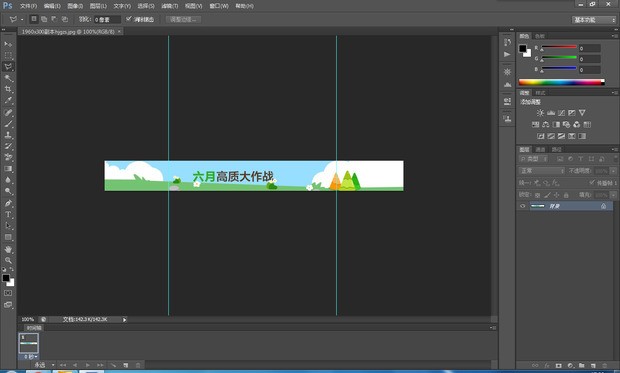Add Color Balance scales adjustment
Viewport: 620px width, 373px height.
point(546,125)
